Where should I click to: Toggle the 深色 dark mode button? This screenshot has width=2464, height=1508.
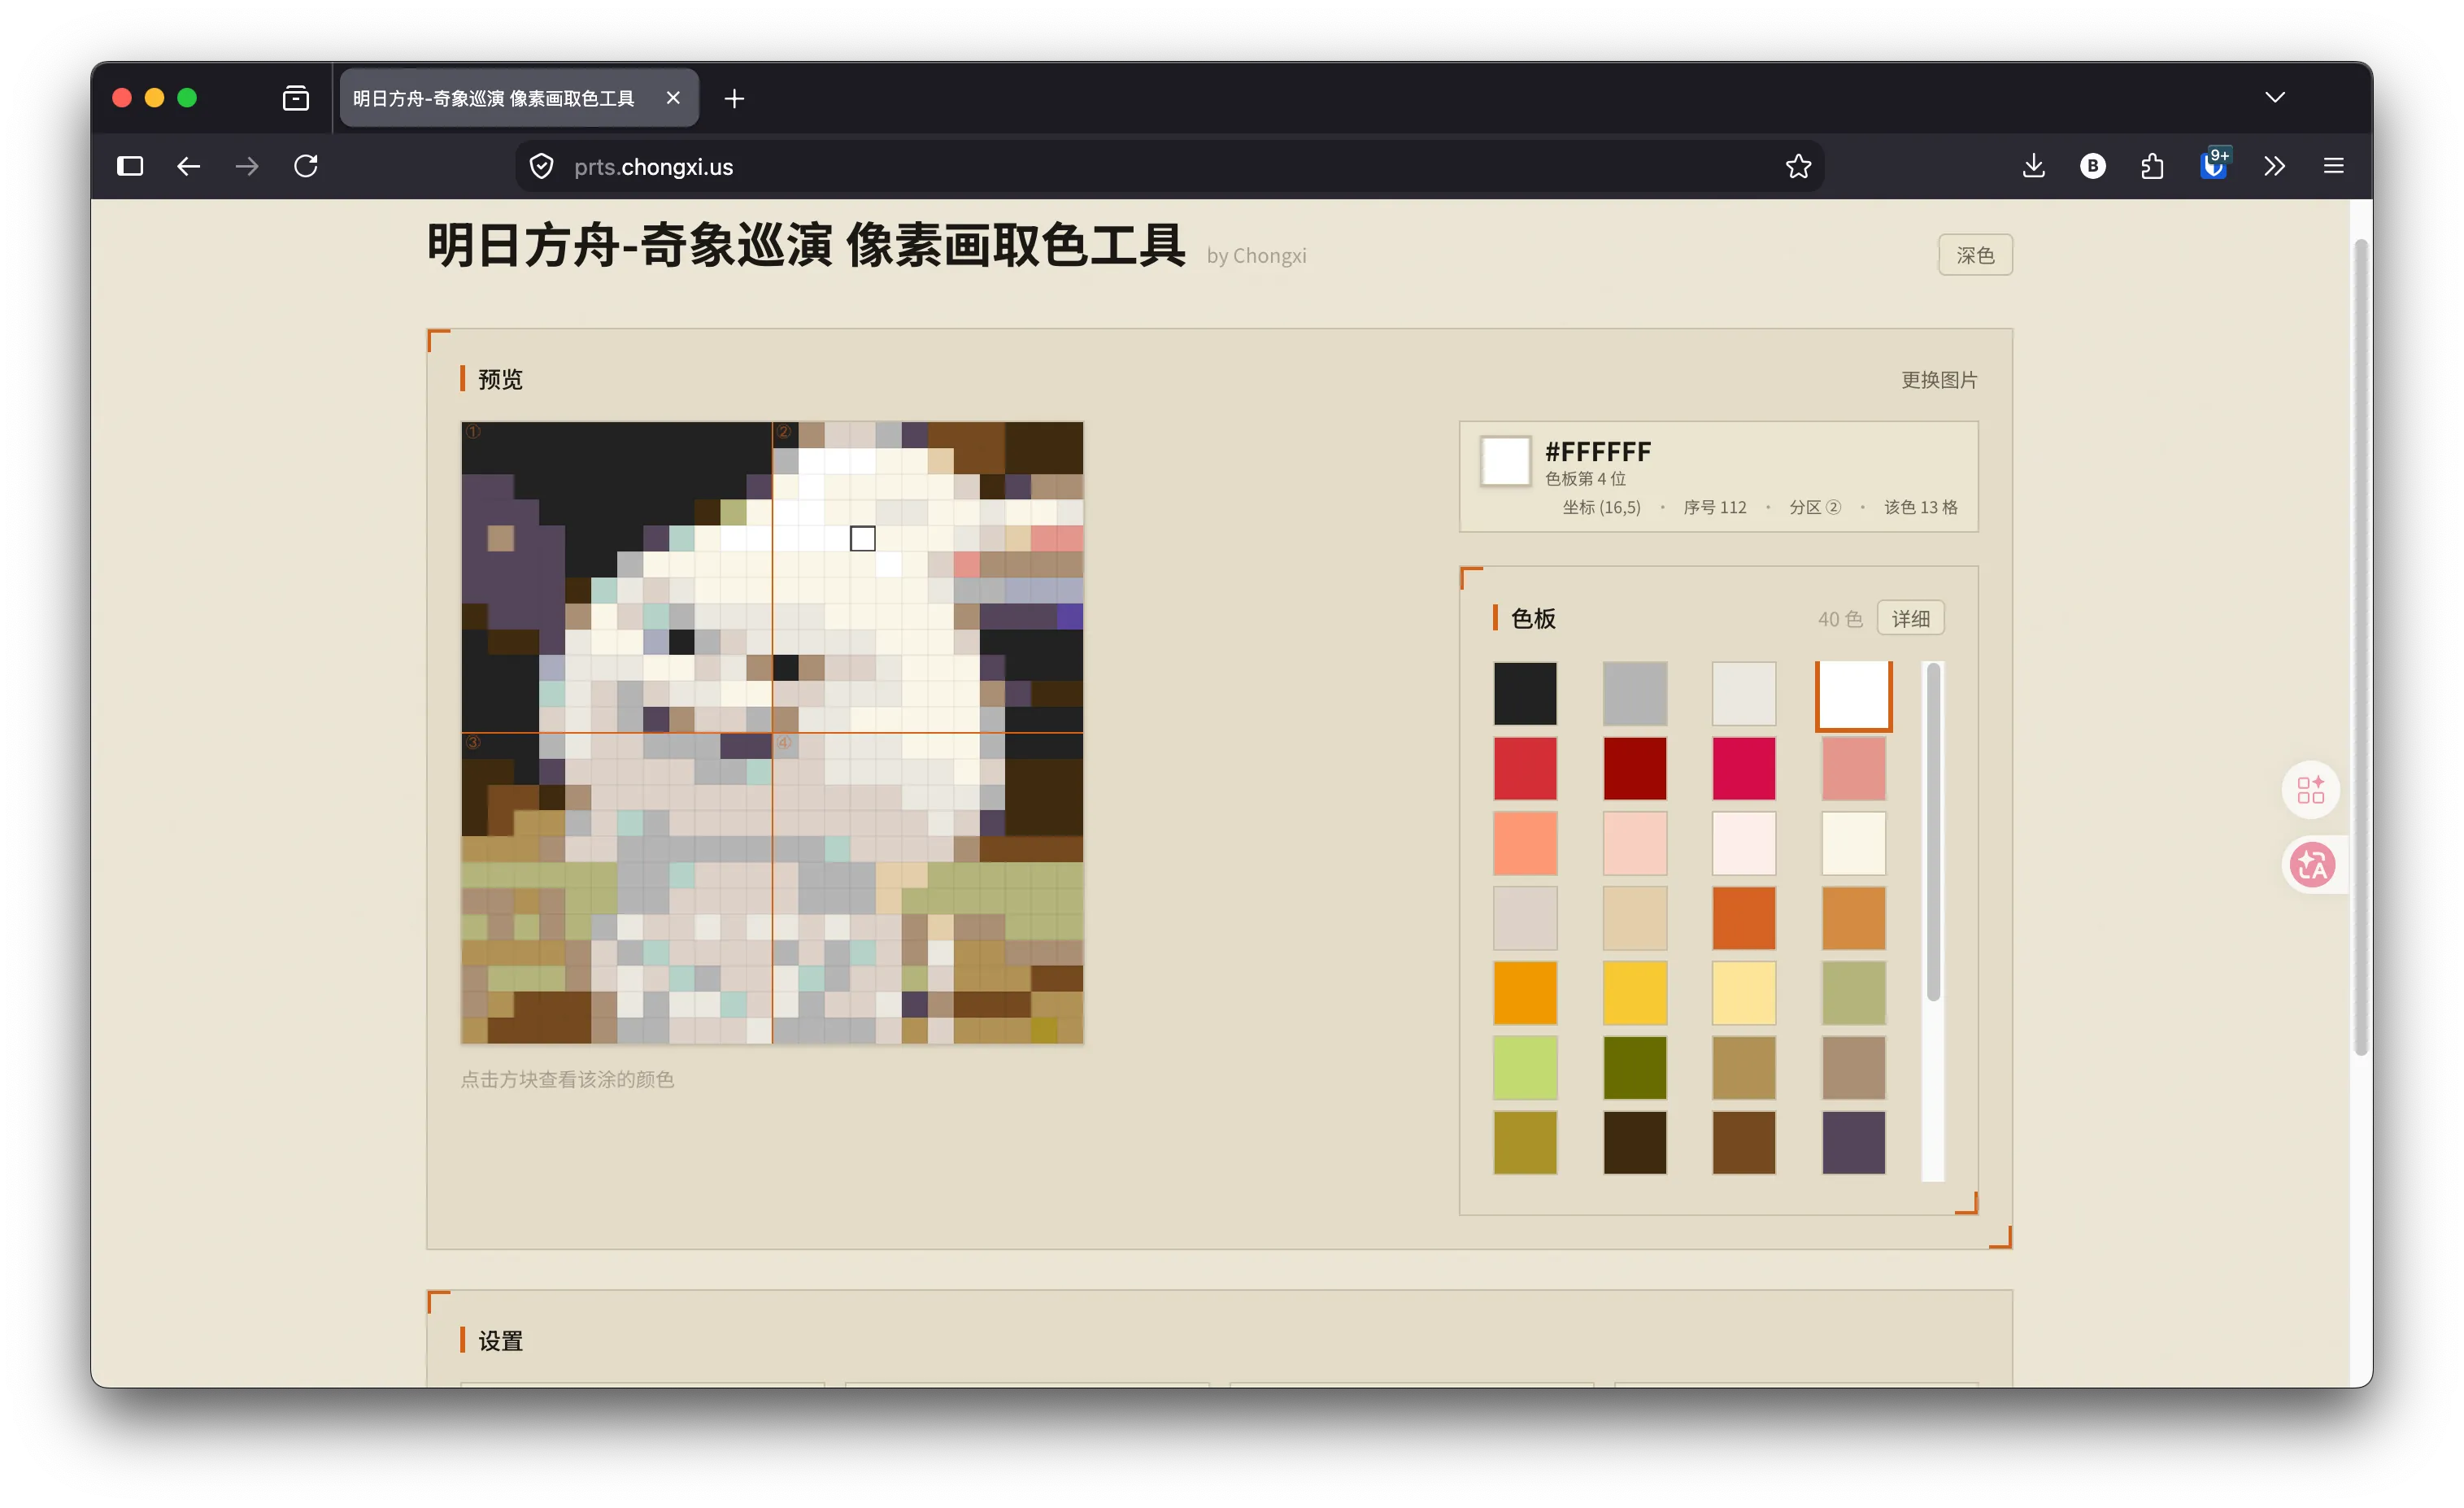pyautogui.click(x=1975, y=255)
